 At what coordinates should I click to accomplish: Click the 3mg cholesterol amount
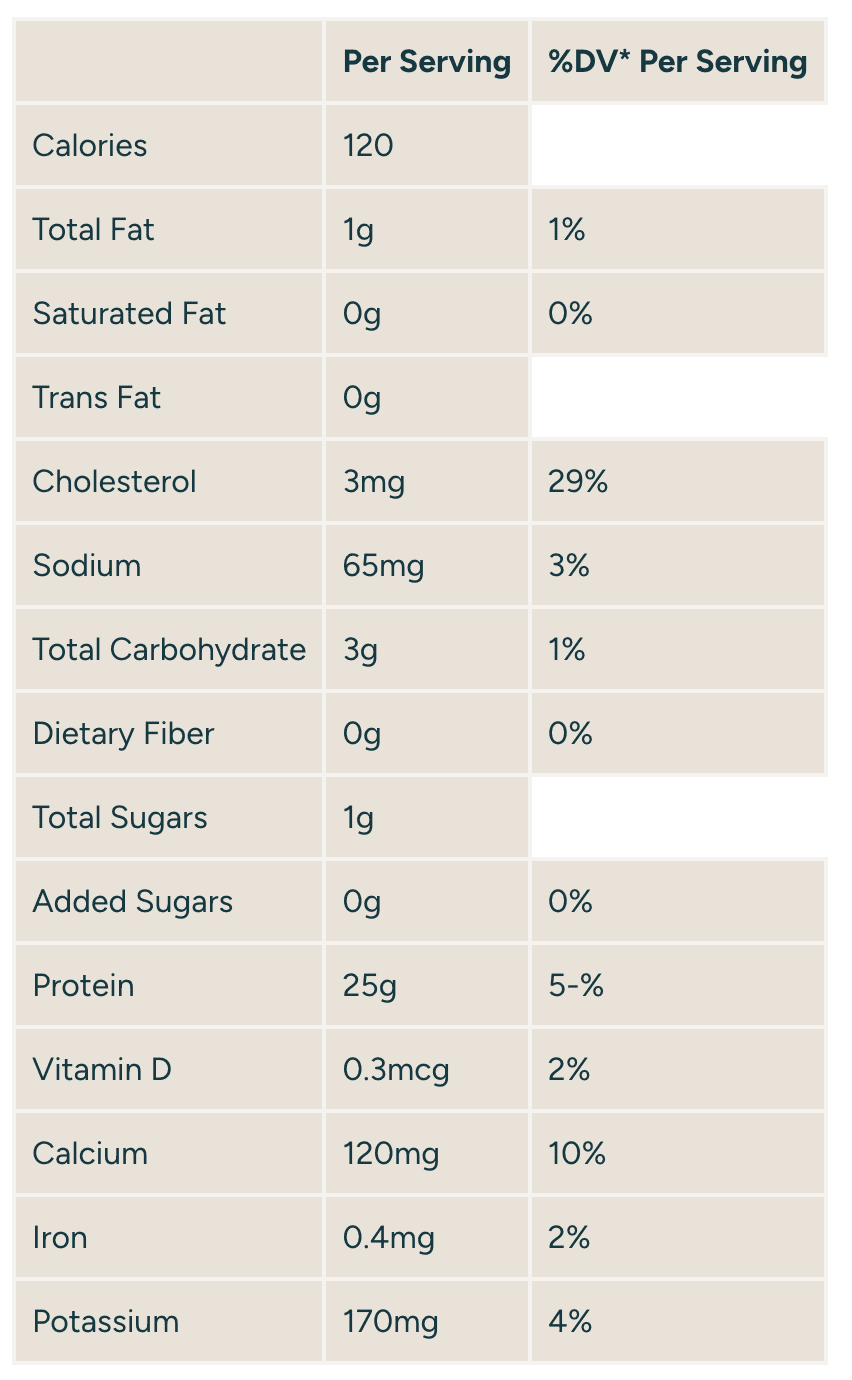pyautogui.click(x=374, y=482)
